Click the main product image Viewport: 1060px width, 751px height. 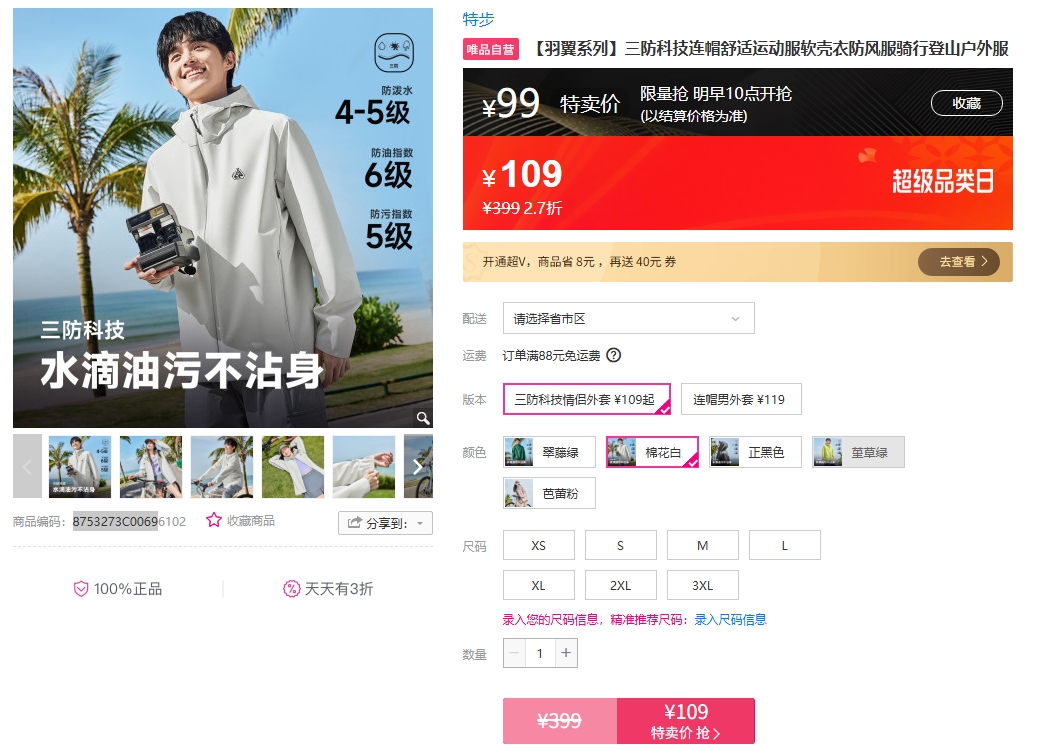pos(222,218)
